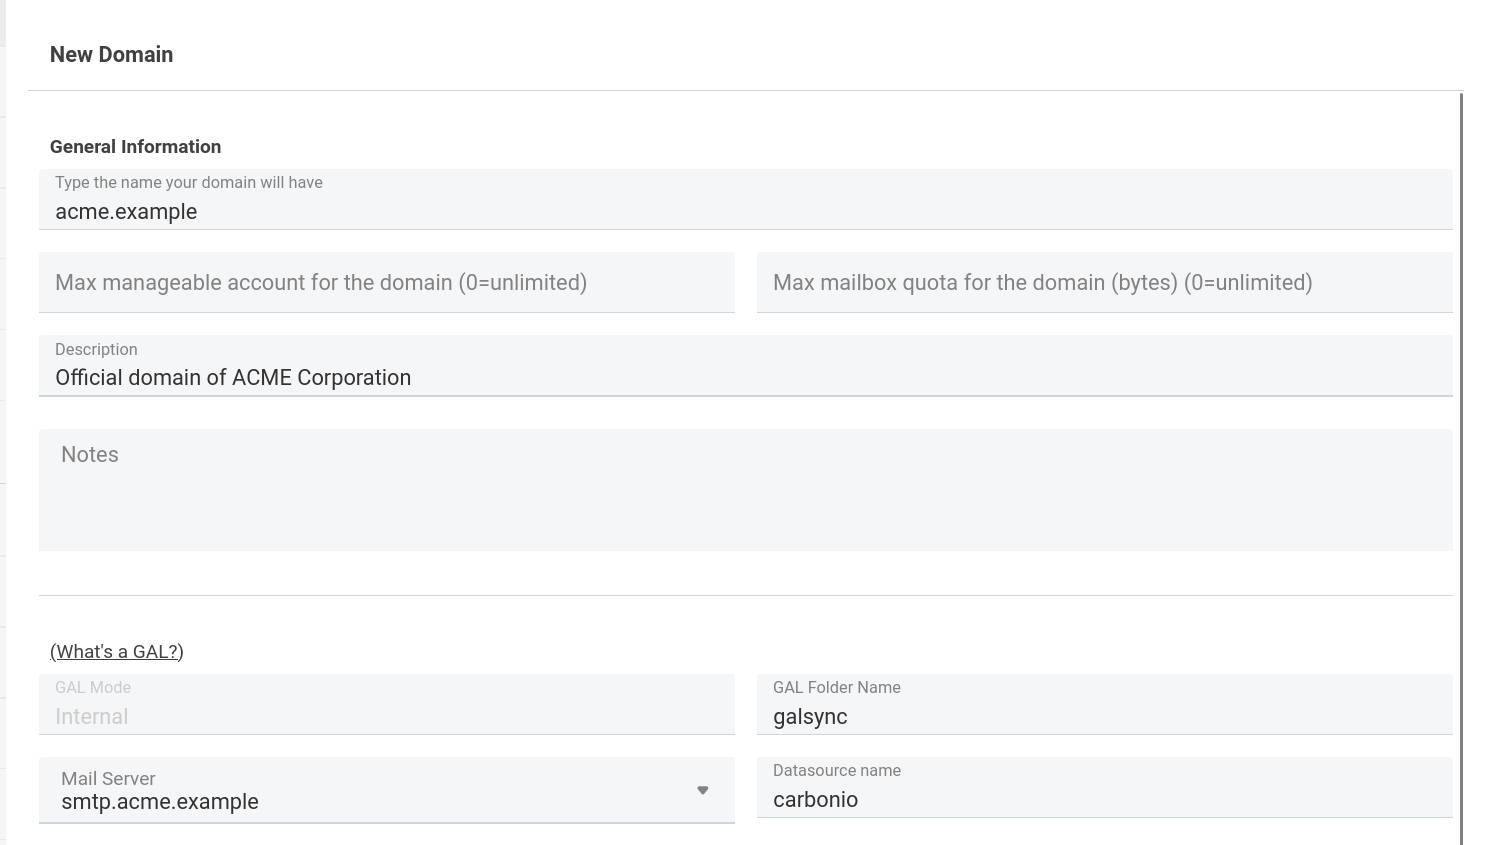
Task: Open the What's a GAL? link
Action: pos(117,651)
